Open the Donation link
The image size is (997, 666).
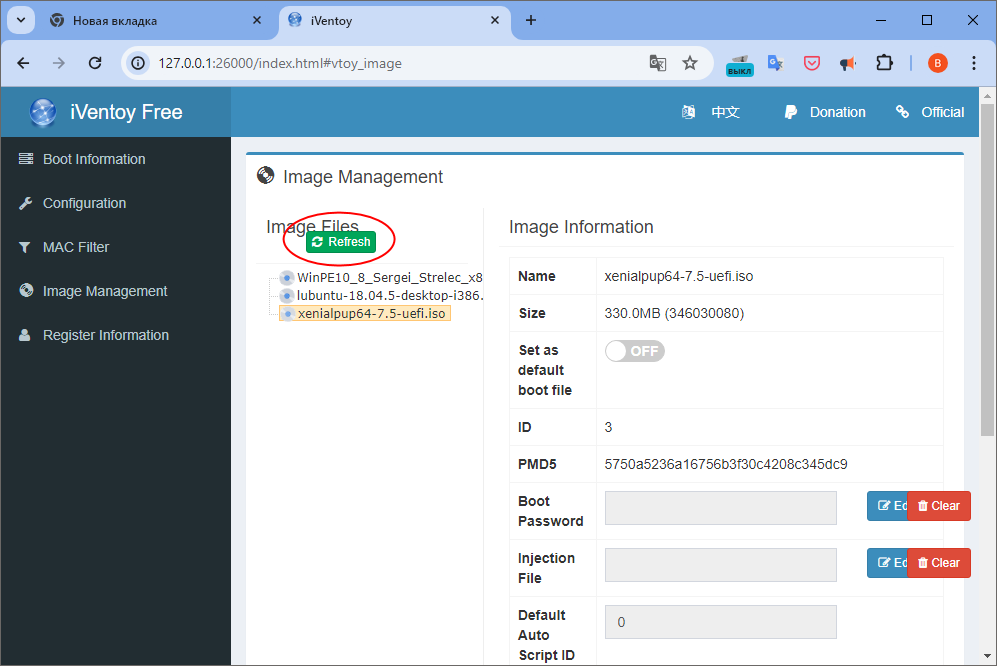(x=837, y=112)
